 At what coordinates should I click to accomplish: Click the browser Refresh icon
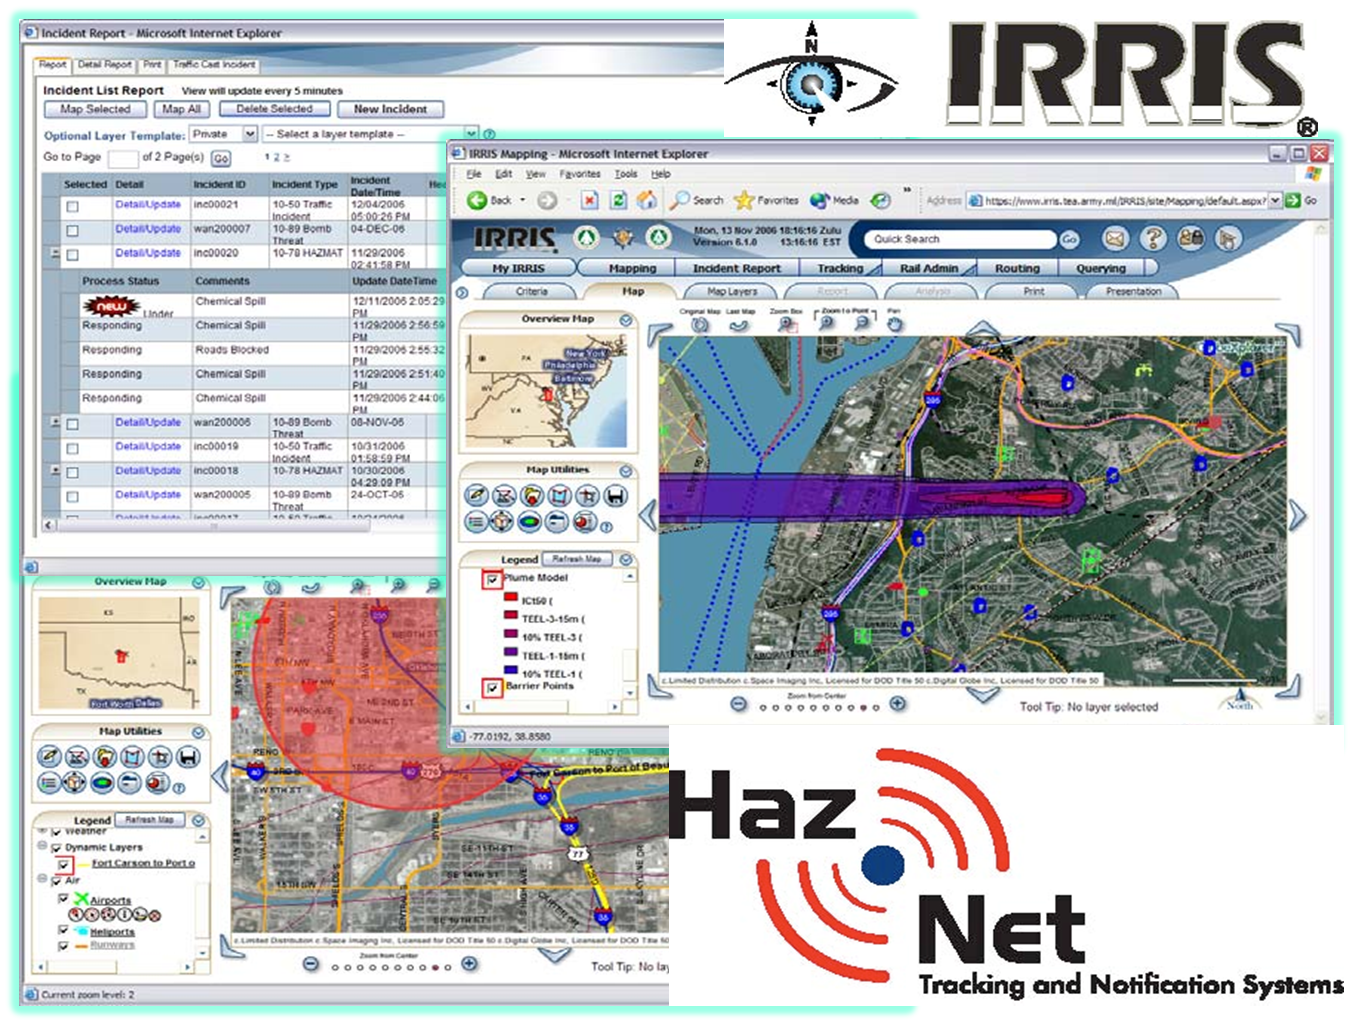click(619, 200)
